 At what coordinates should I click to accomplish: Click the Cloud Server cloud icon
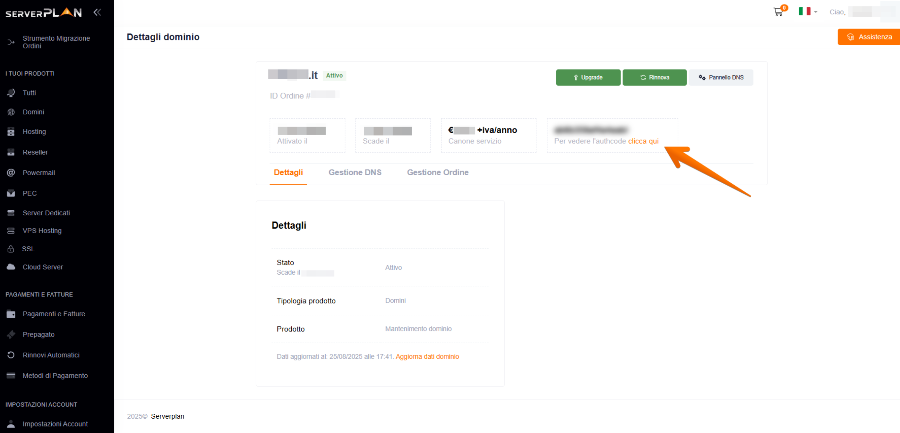(11, 267)
